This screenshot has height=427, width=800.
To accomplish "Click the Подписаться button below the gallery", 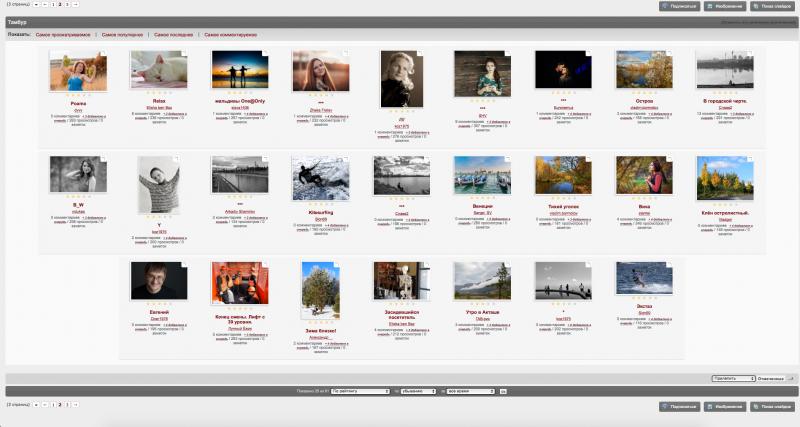I will click(x=679, y=407).
